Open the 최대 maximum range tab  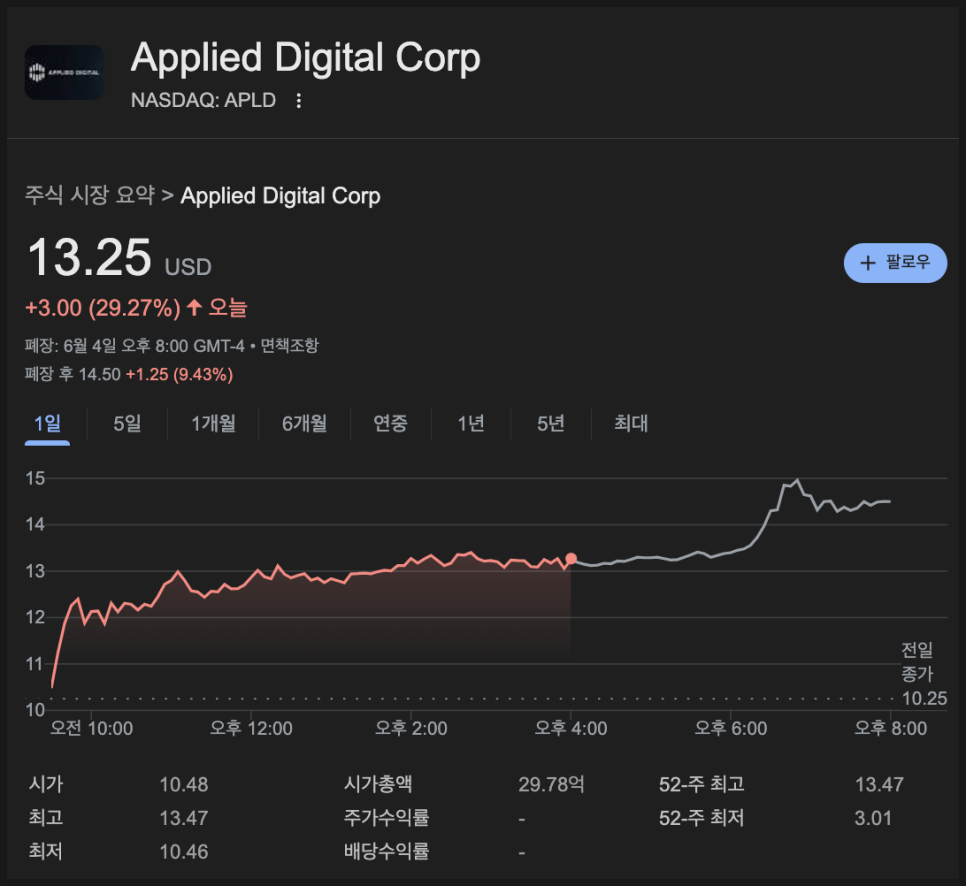631,424
